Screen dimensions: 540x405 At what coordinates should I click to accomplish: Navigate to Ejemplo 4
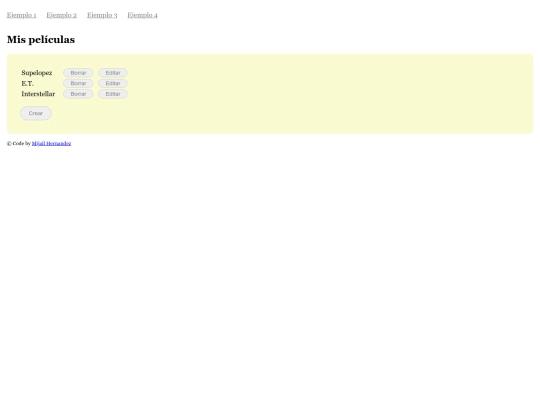[x=143, y=15]
